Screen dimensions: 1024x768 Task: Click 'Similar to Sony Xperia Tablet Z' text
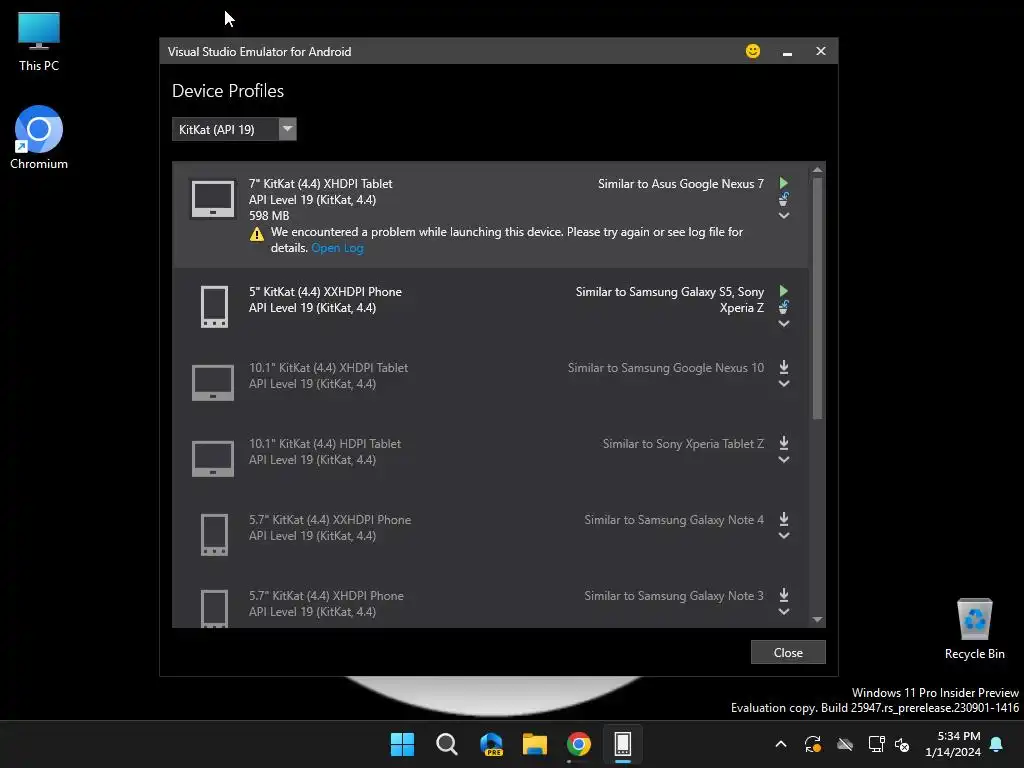(683, 443)
